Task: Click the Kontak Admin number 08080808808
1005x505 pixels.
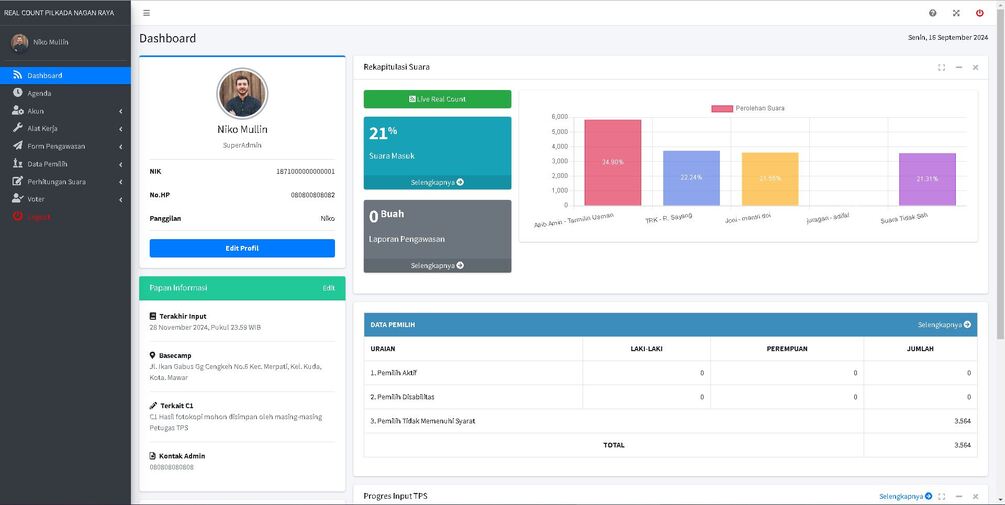Action: (171, 467)
